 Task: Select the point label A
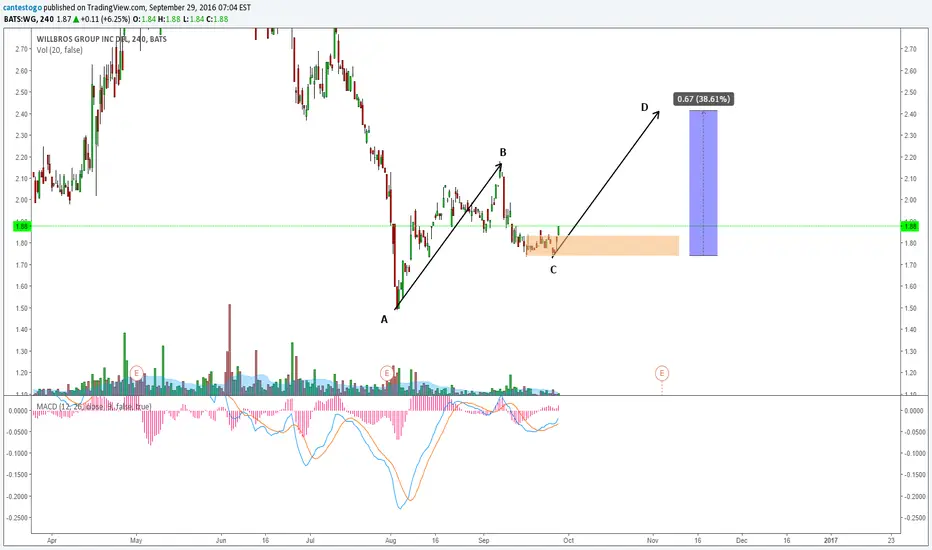pos(384,319)
